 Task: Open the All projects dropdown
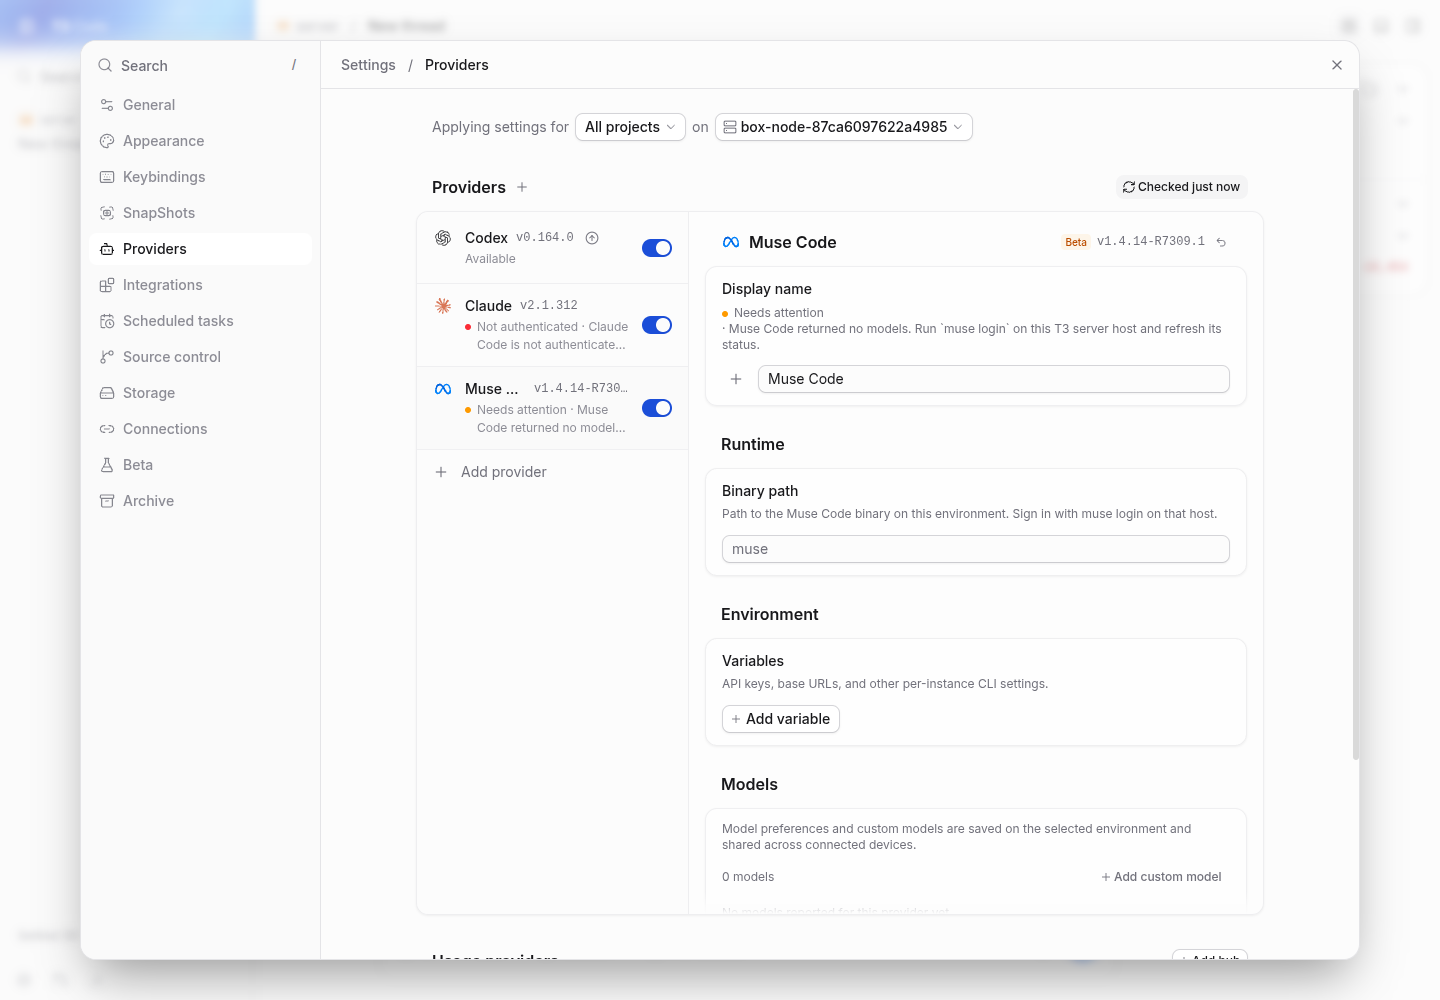click(x=630, y=127)
